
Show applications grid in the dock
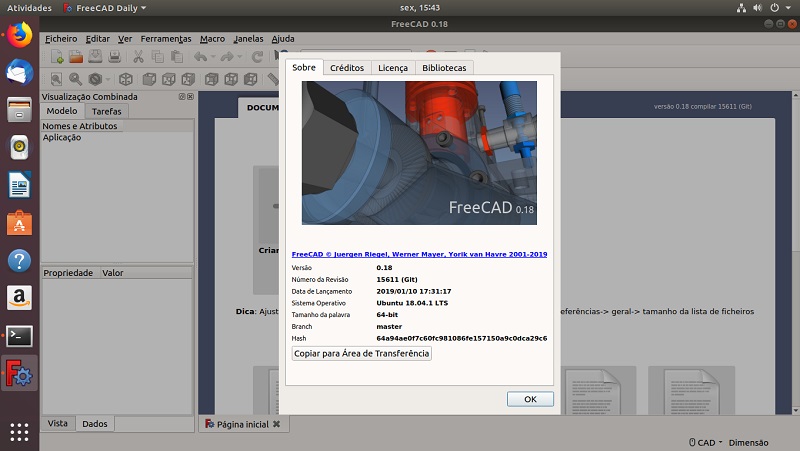pos(19,432)
